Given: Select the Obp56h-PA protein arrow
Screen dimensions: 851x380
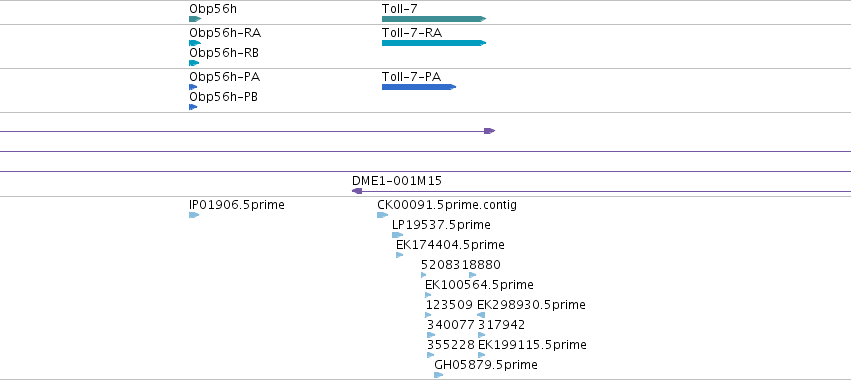Looking at the screenshot, I should 193,87.
